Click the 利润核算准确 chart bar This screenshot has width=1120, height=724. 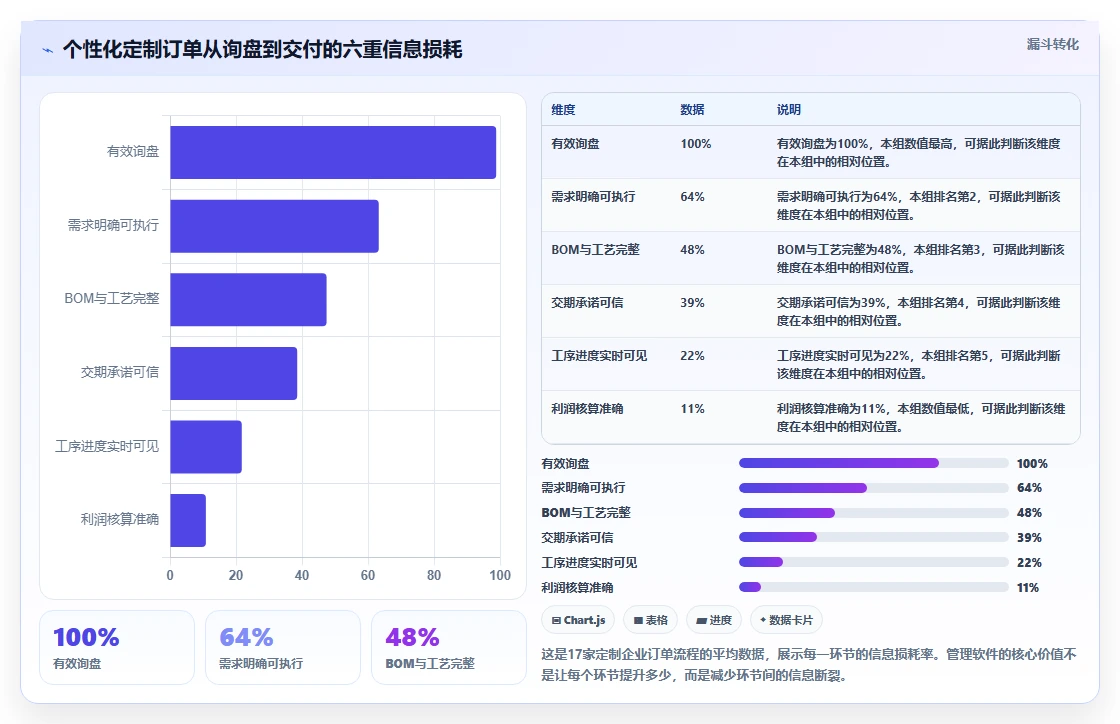(x=188, y=520)
